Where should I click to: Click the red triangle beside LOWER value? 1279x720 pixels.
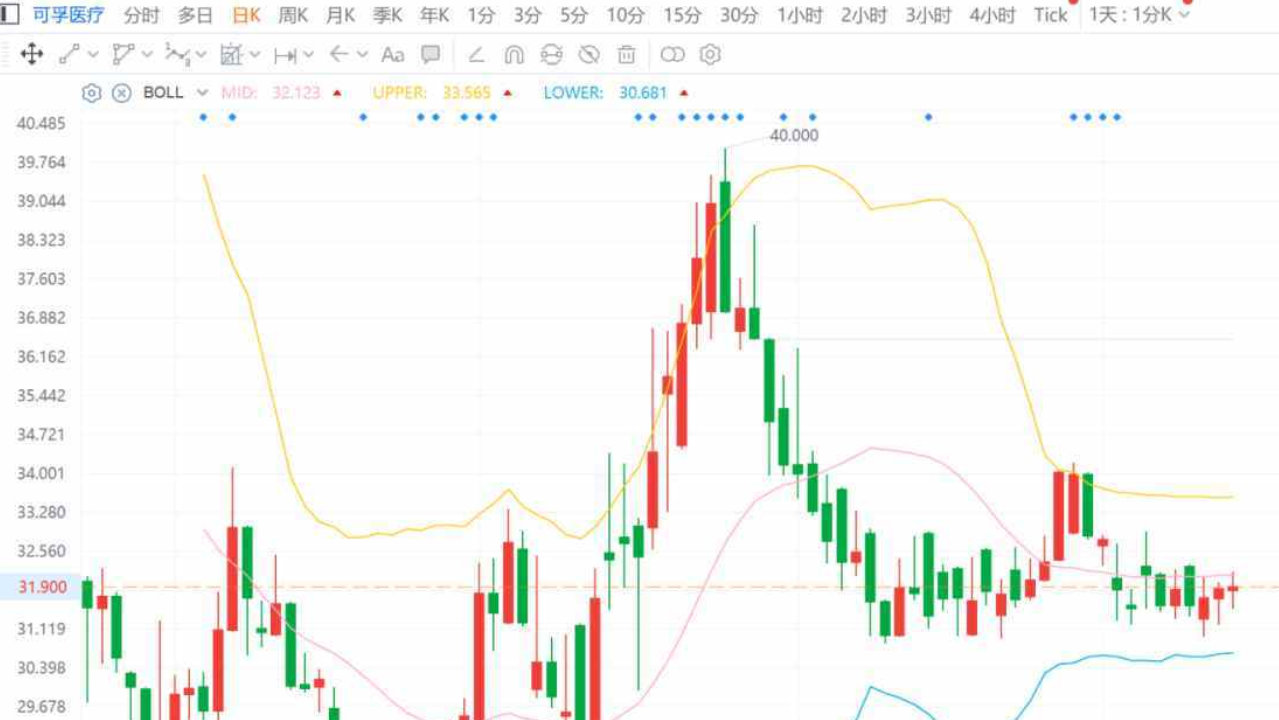pos(683,93)
